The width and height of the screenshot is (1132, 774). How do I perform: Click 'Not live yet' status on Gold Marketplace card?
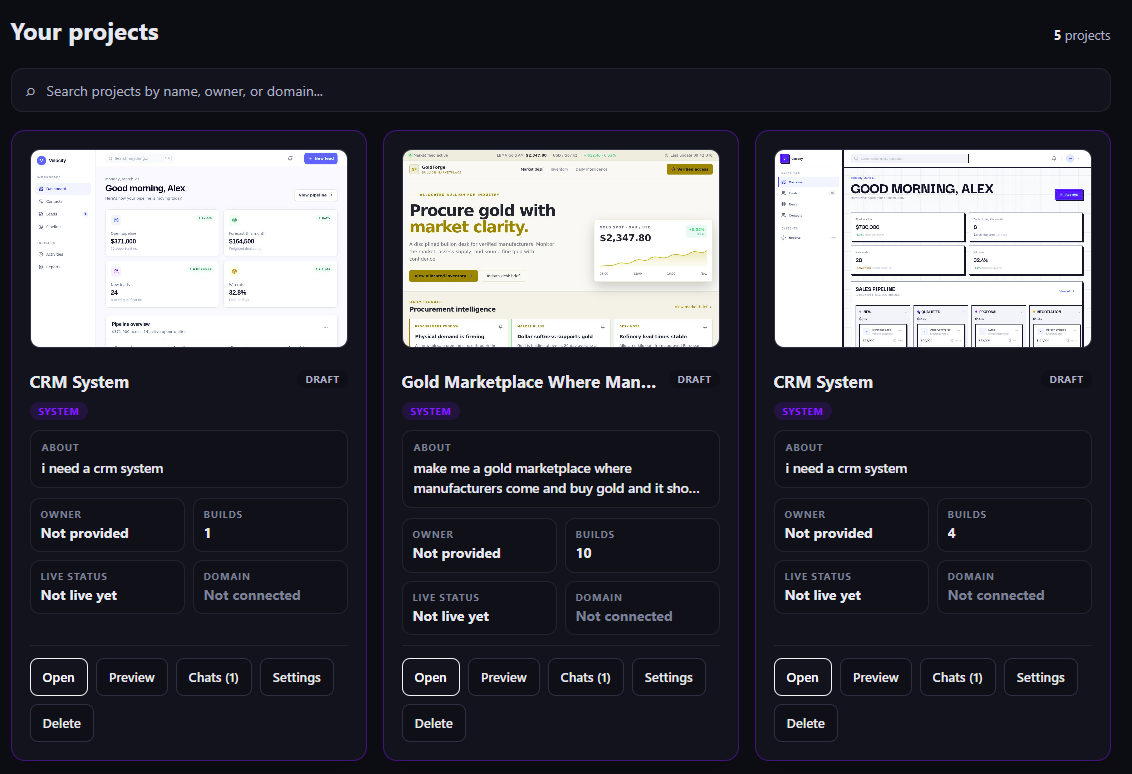(x=450, y=616)
